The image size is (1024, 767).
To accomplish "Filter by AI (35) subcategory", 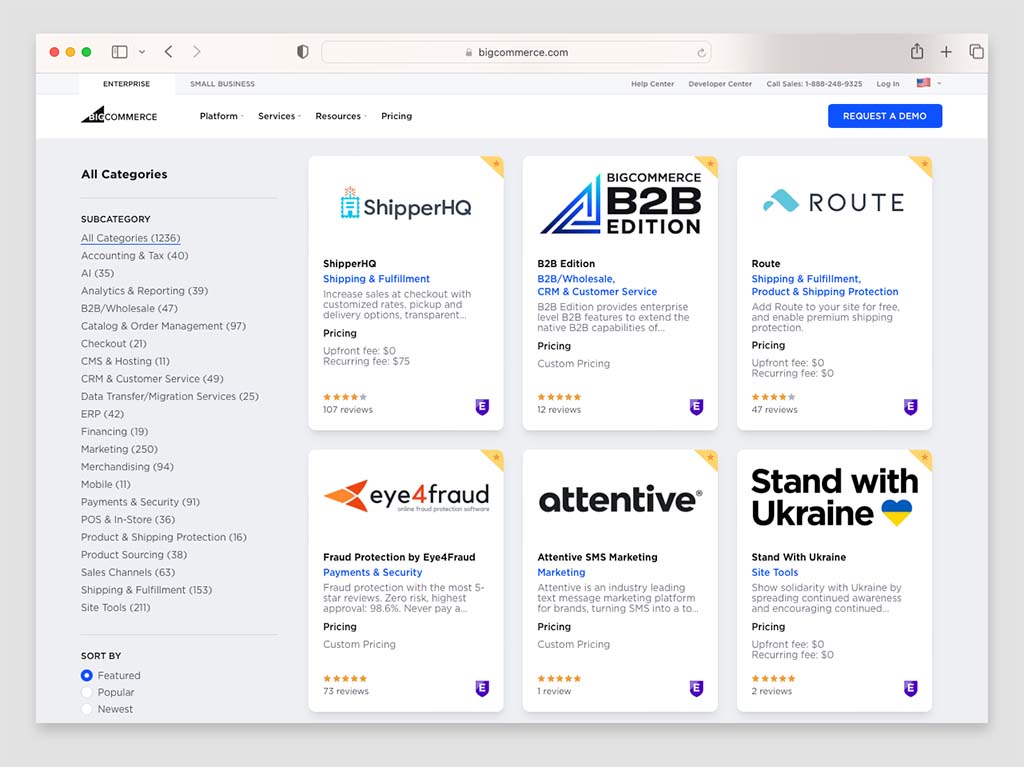I will pyautogui.click(x=97, y=273).
